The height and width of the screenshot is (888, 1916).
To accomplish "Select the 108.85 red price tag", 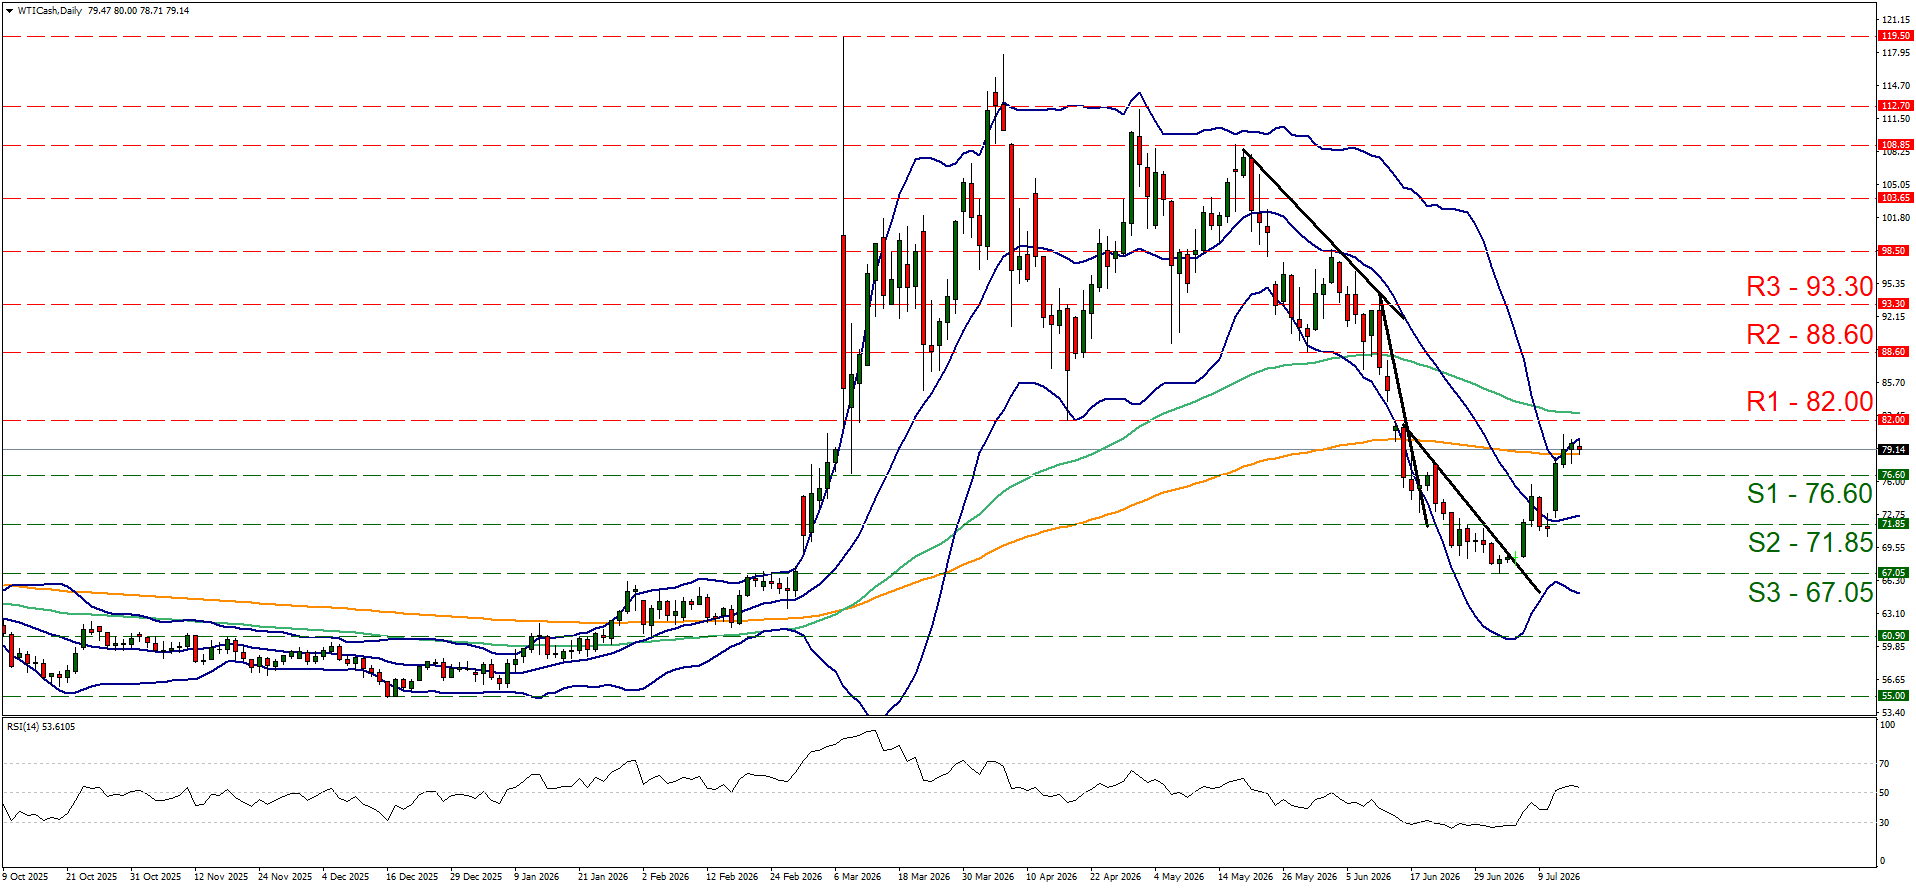I will click(x=1895, y=145).
